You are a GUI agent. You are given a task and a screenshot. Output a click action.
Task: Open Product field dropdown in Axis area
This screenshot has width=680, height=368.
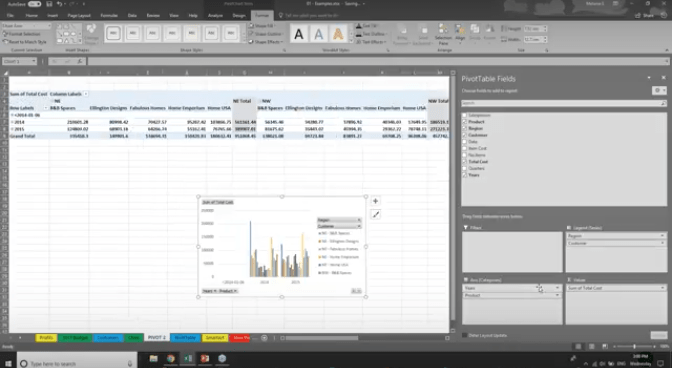coord(557,295)
